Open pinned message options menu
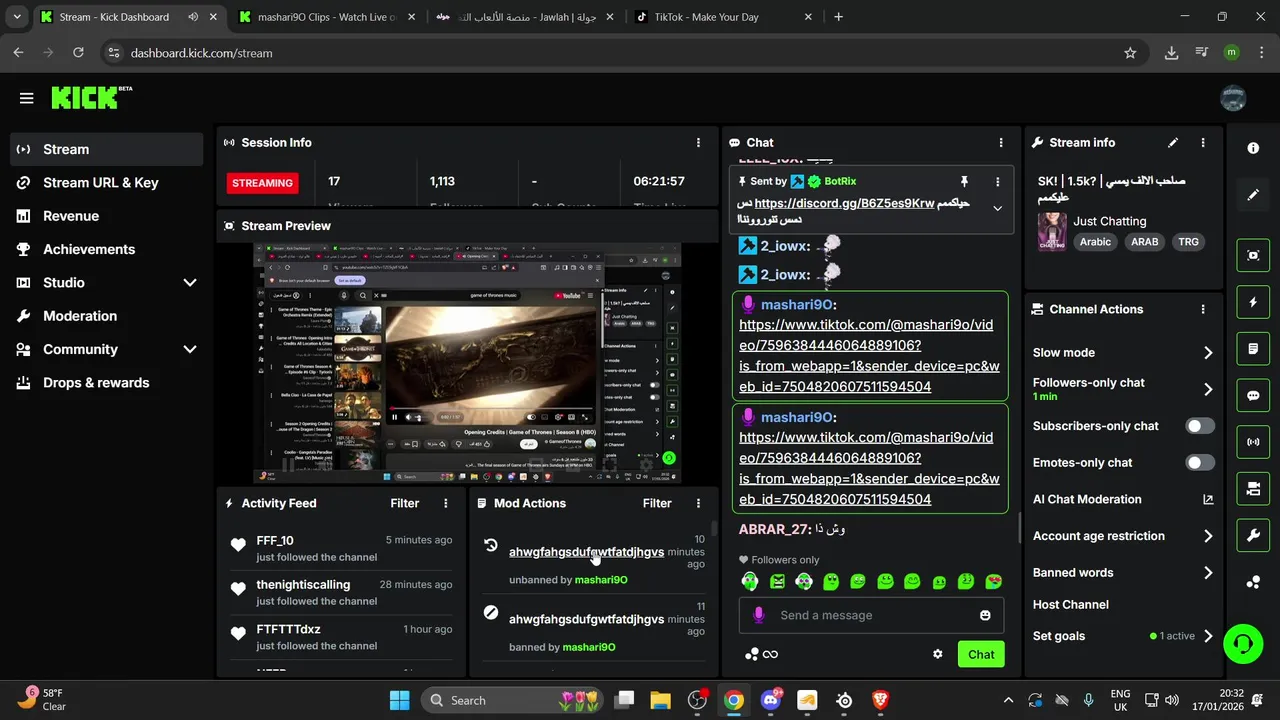Image resolution: width=1280 pixels, height=720 pixels. pos(997,181)
